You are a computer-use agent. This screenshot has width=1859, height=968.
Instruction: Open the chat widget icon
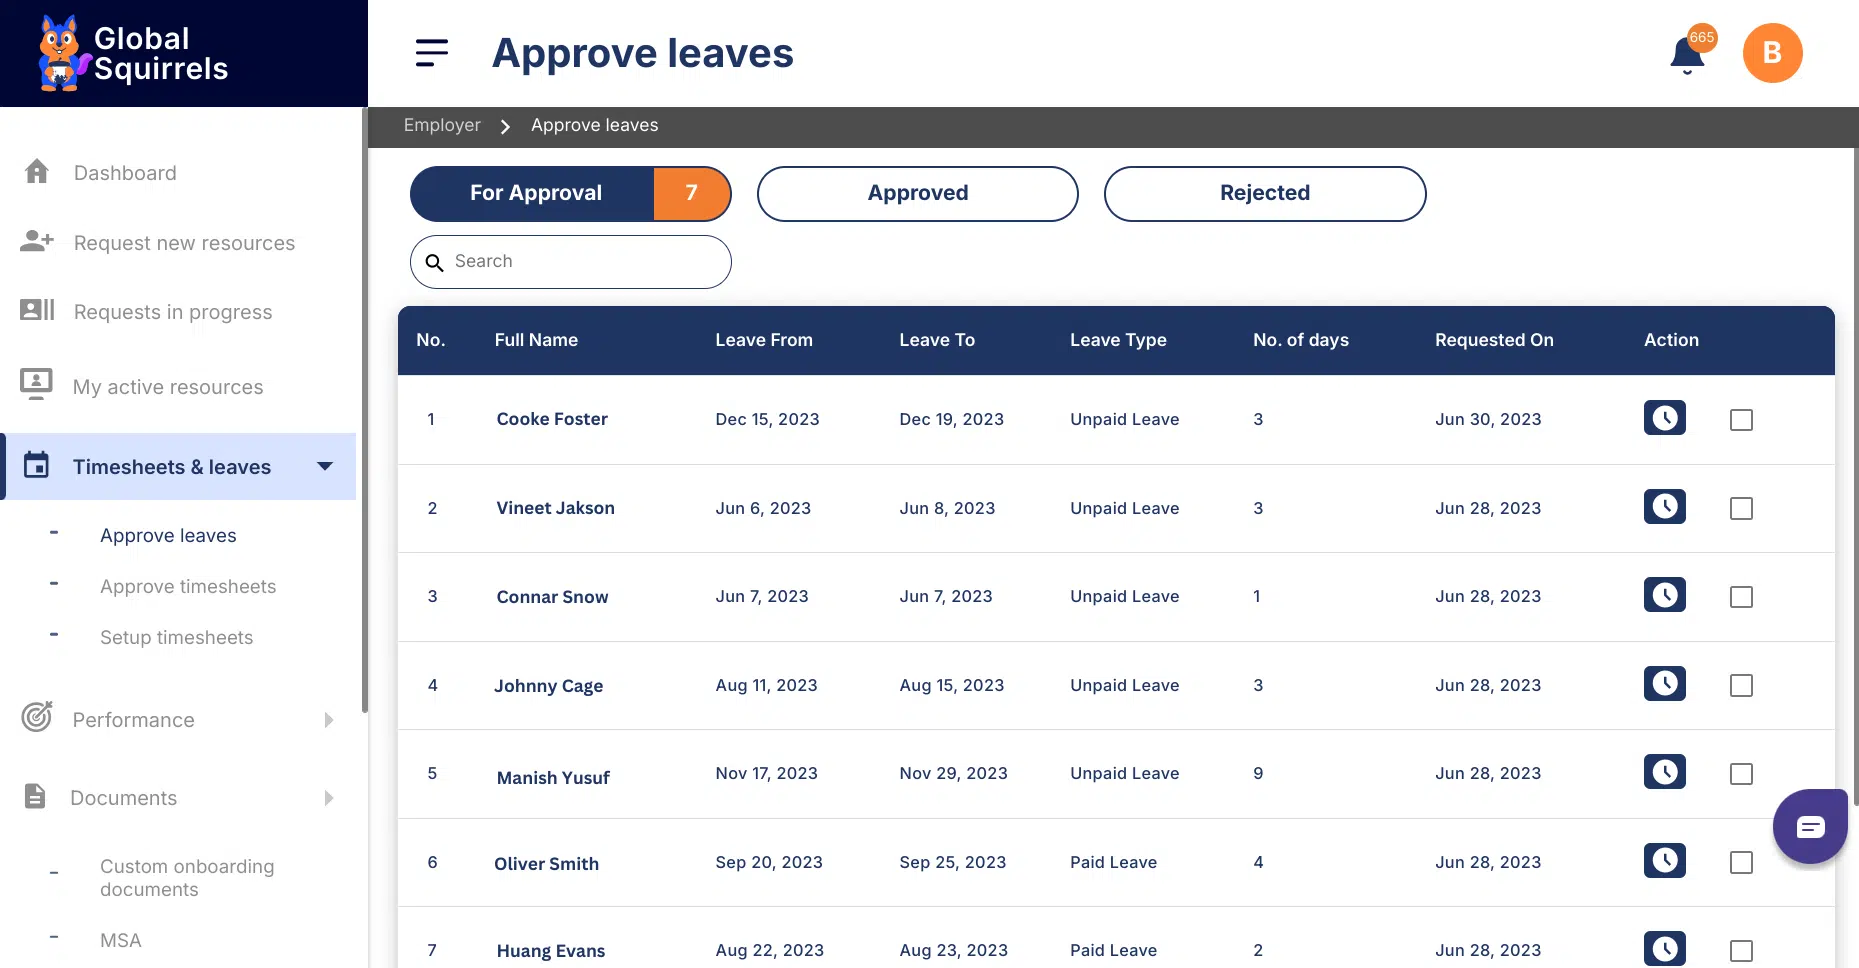click(1810, 827)
